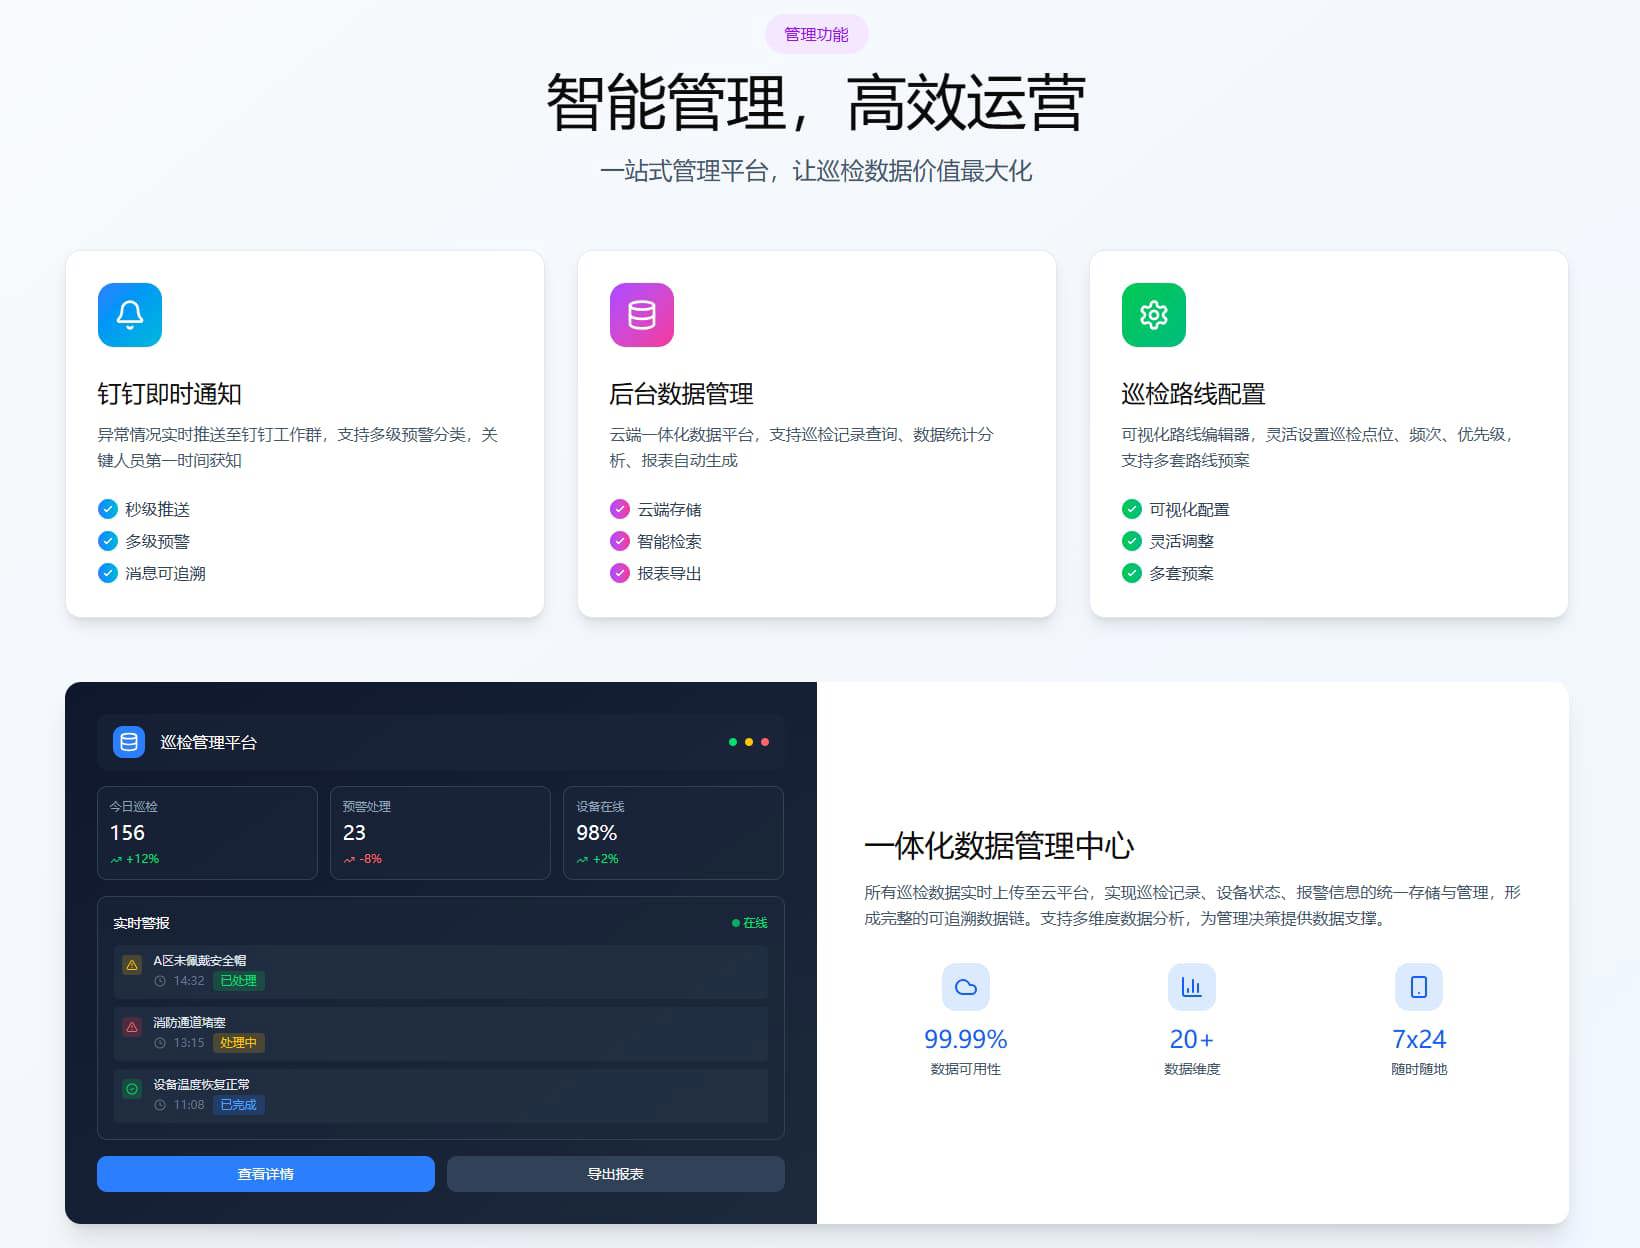Click the database logo beside 巡检管理平台
1640x1248 pixels.
129,742
